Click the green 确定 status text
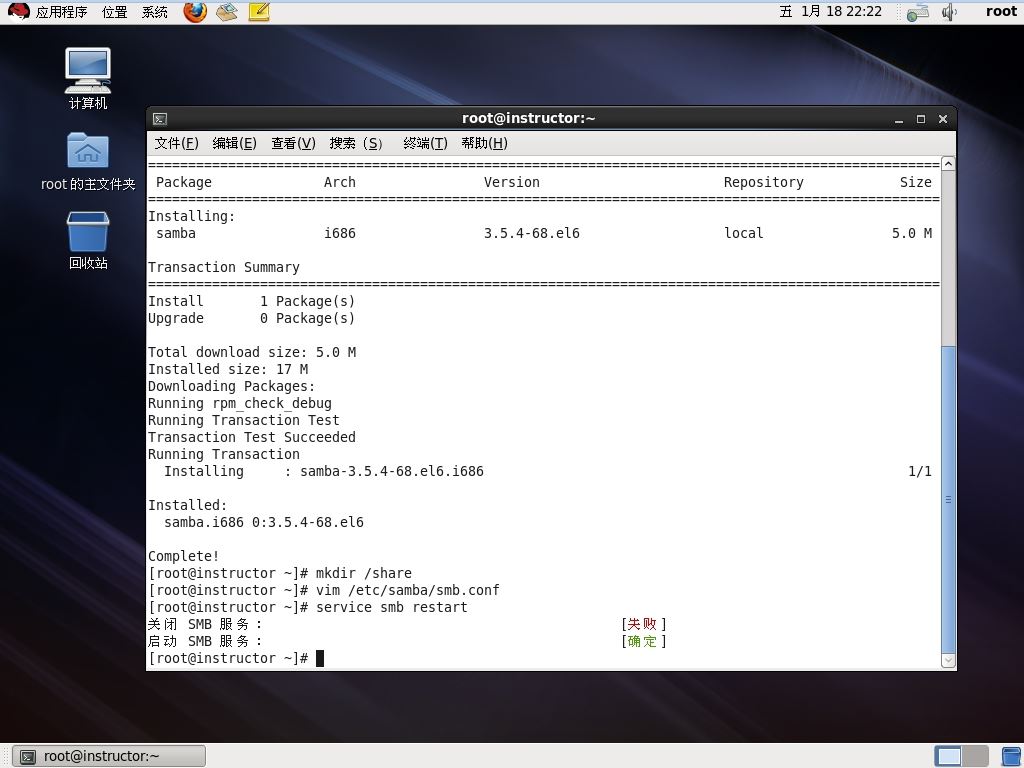Image resolution: width=1024 pixels, height=768 pixels. pos(641,641)
